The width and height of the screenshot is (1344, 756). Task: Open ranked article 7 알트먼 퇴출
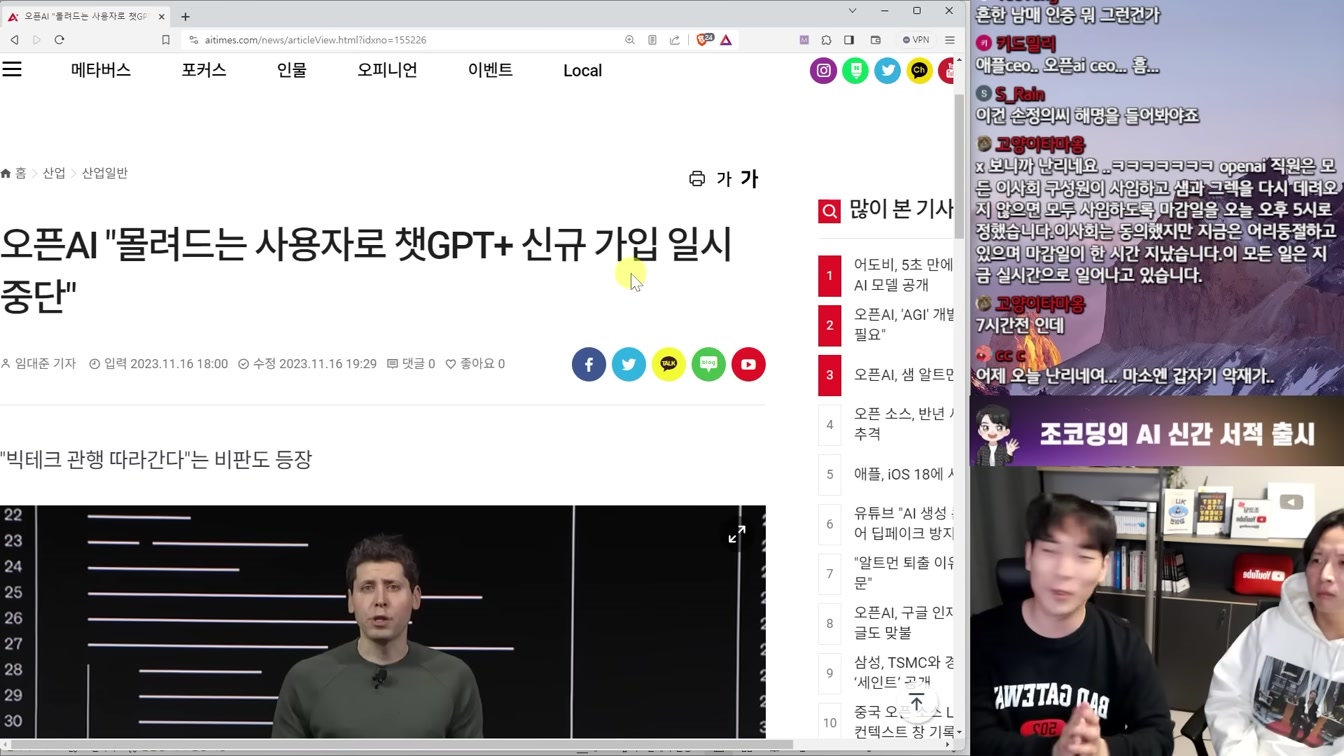coord(886,573)
